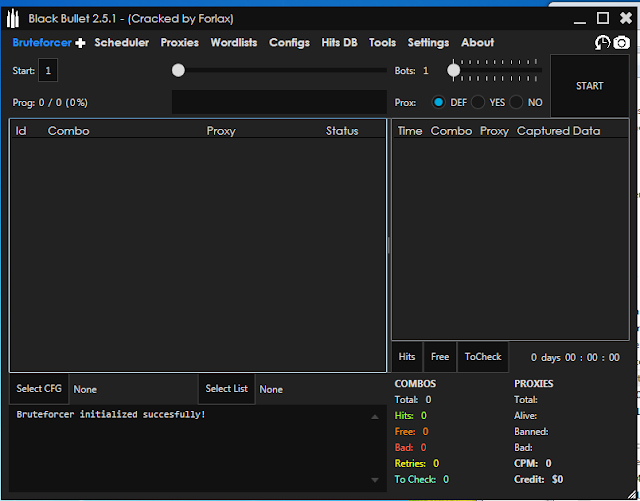Click the bullets app logo icon
The image size is (640, 501).
click(13, 18)
